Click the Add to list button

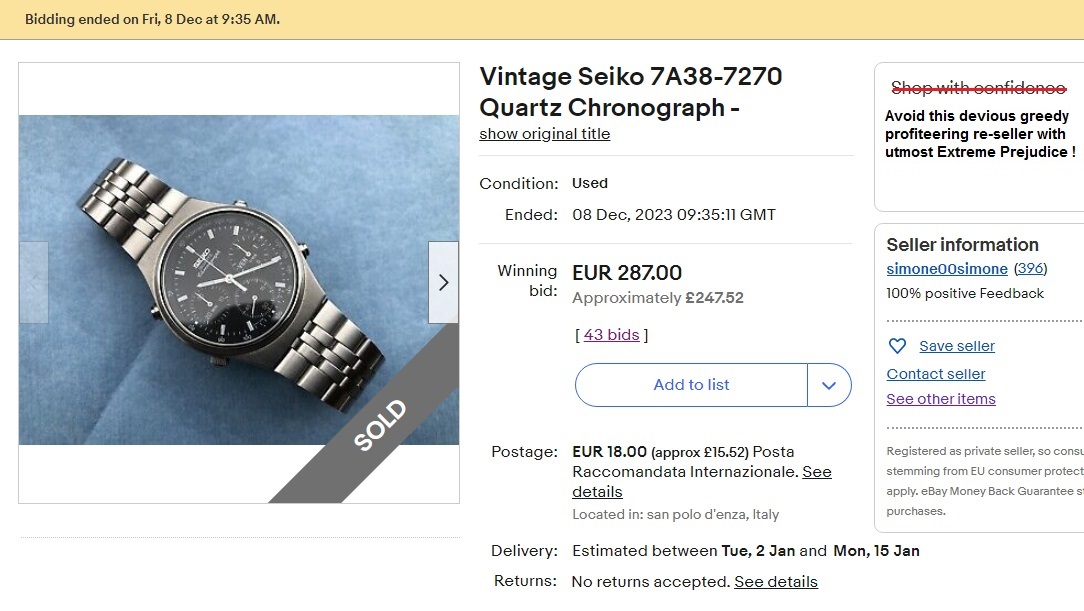coord(690,385)
